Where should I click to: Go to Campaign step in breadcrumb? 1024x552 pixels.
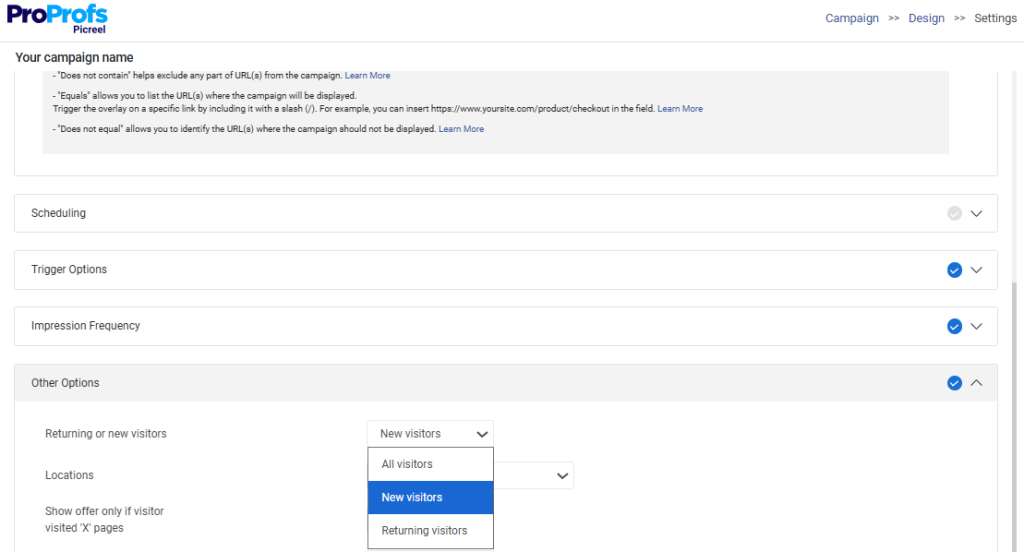point(852,18)
